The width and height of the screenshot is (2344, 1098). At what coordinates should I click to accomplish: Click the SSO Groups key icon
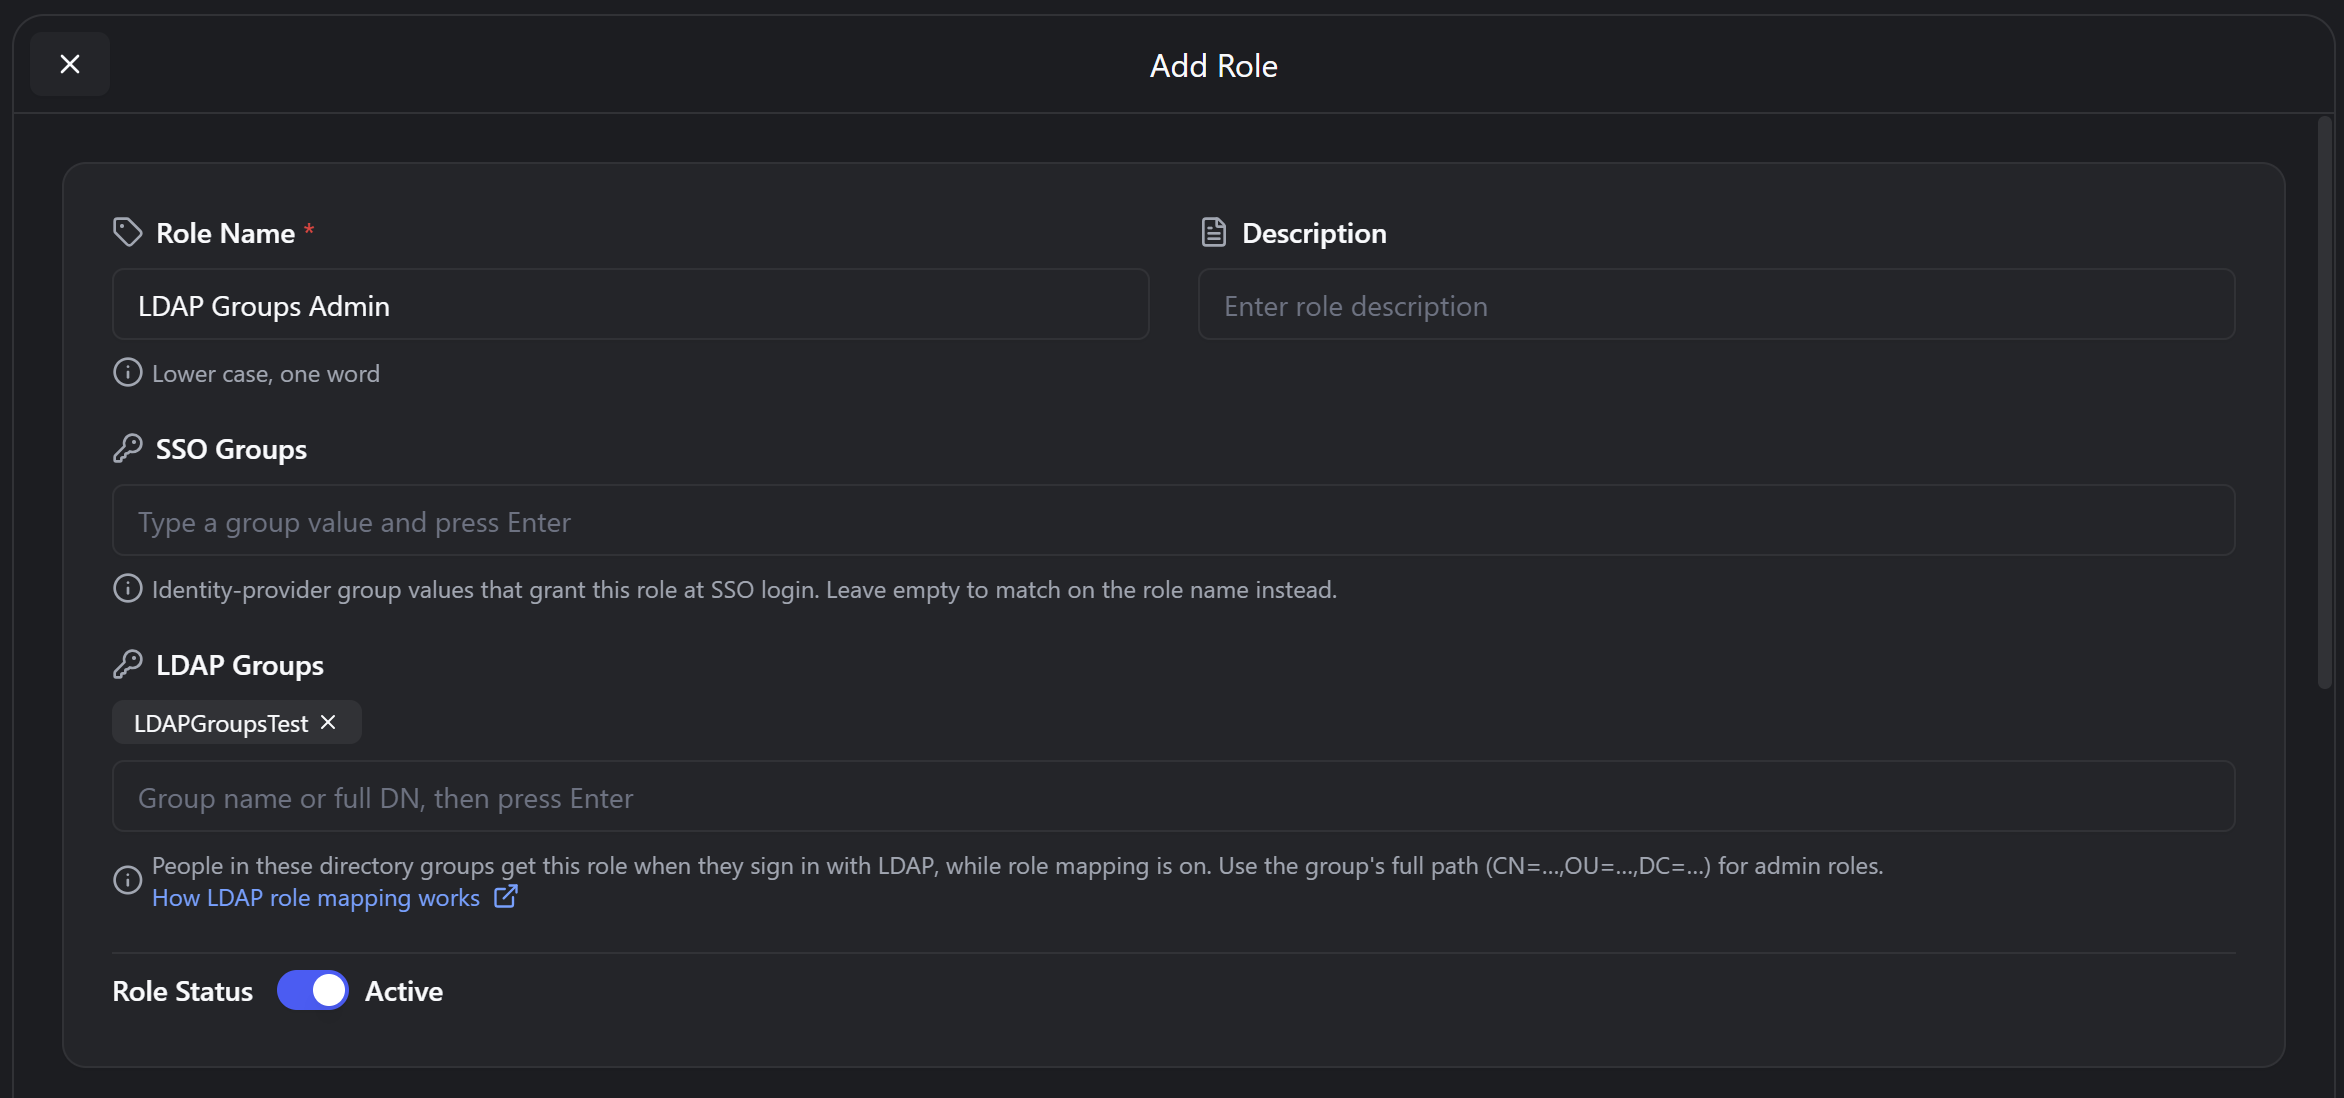(x=127, y=448)
